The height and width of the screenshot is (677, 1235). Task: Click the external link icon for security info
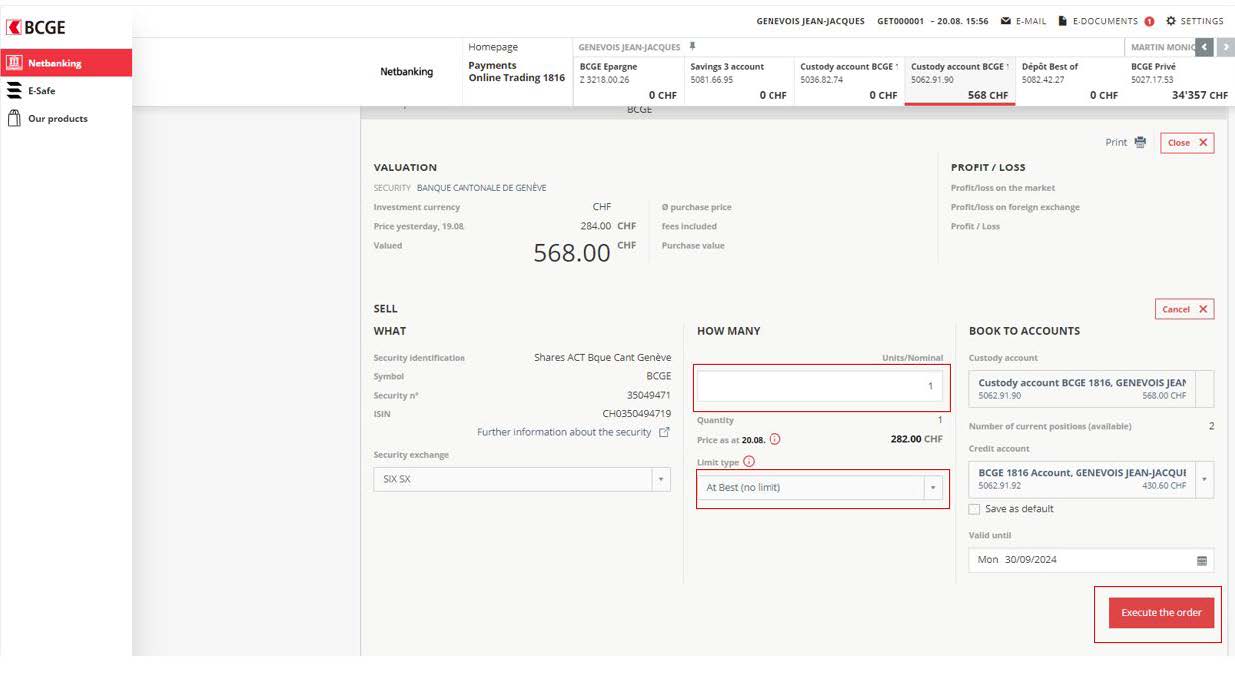664,432
